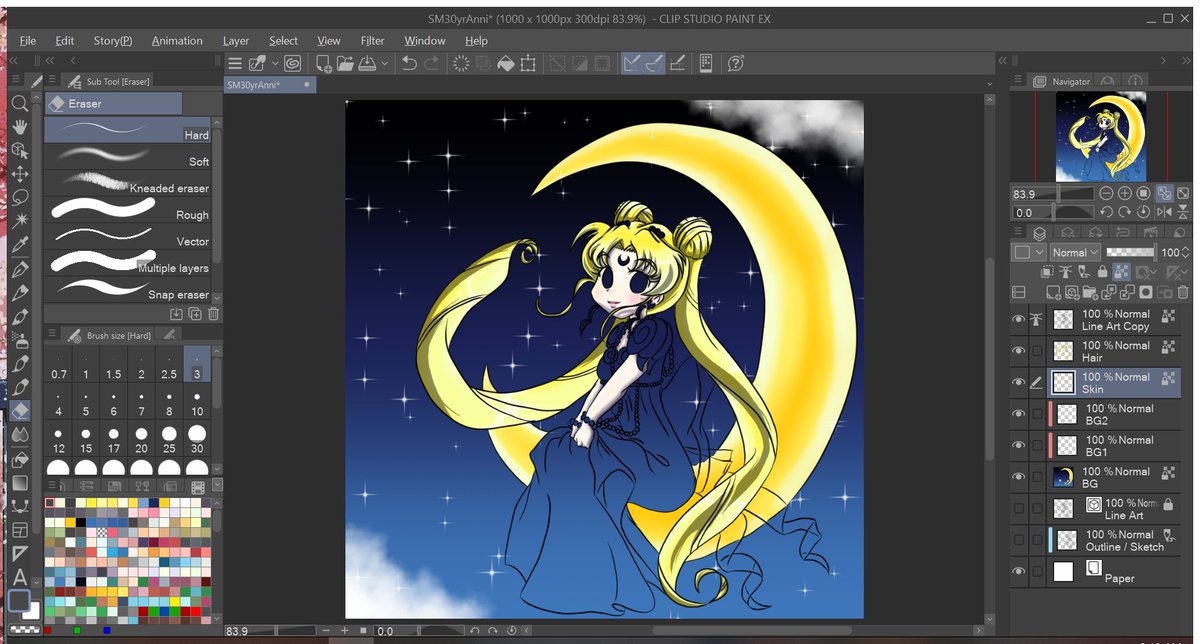Select the Auto select magic wand tool
1200x644 pixels.
[x=19, y=220]
